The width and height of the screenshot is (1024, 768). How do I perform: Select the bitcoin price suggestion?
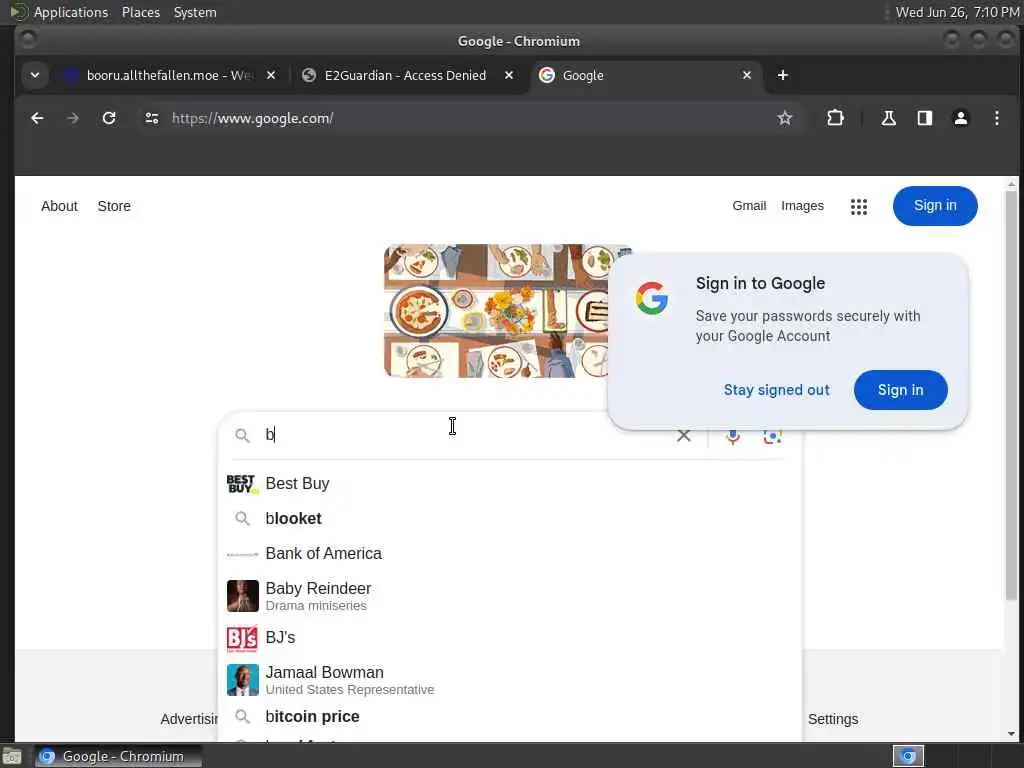tap(509, 717)
